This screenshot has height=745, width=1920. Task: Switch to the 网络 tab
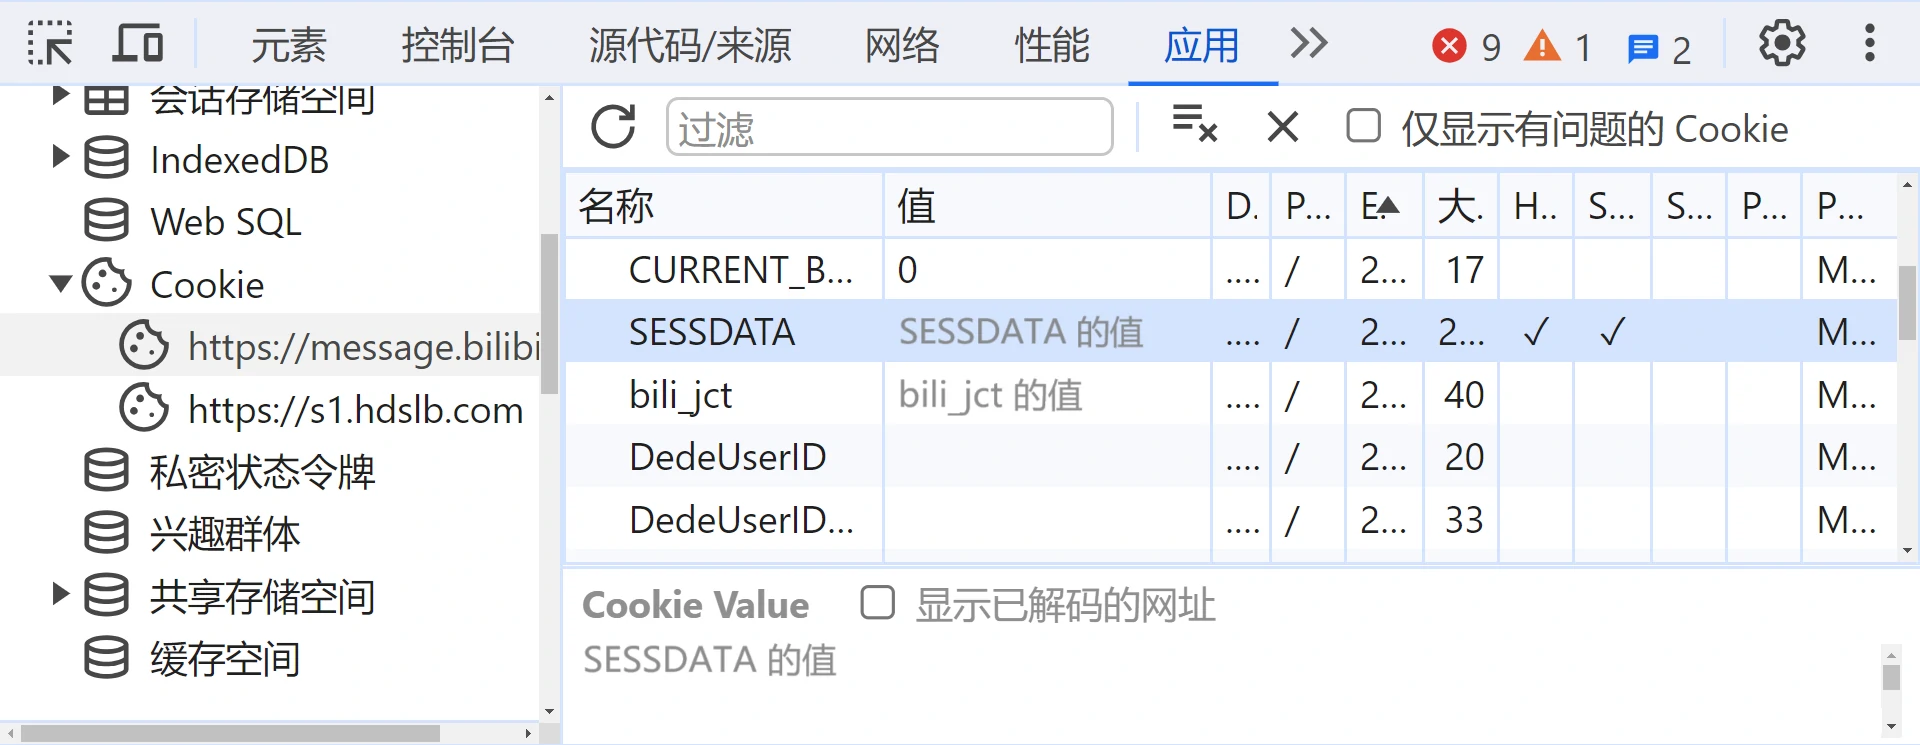(x=901, y=45)
